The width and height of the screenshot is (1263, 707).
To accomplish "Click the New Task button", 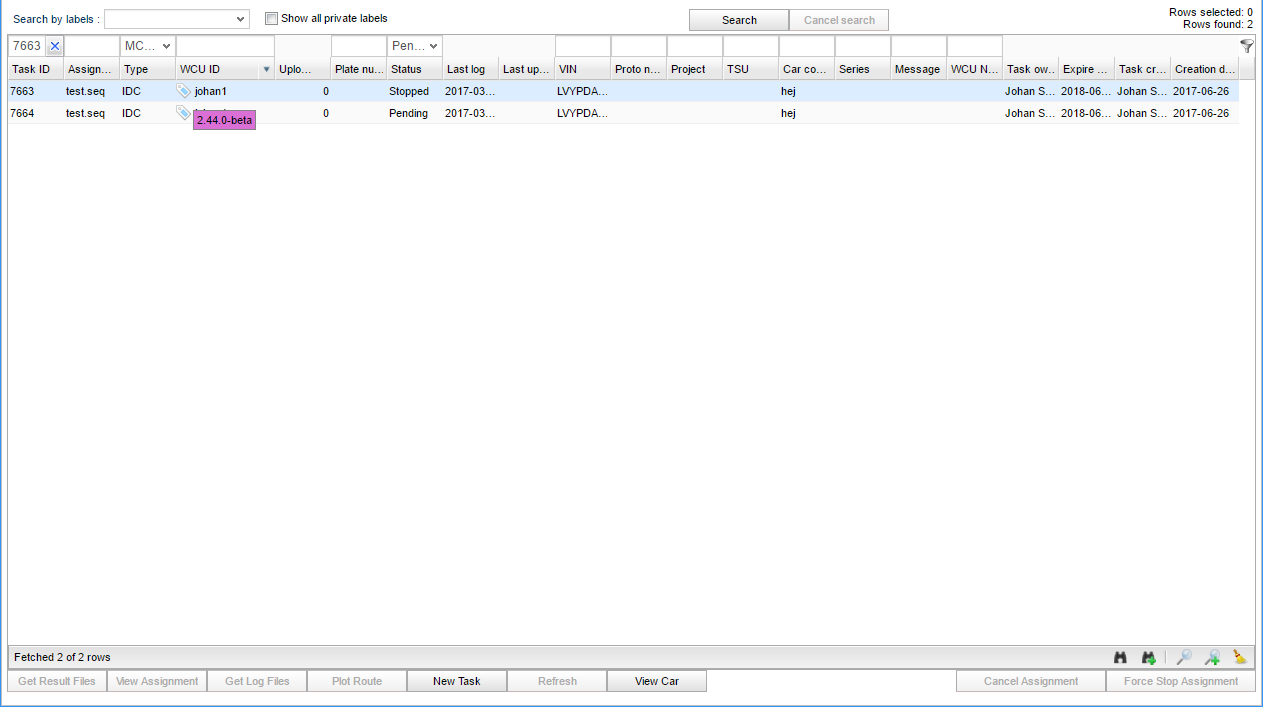I will (456, 681).
